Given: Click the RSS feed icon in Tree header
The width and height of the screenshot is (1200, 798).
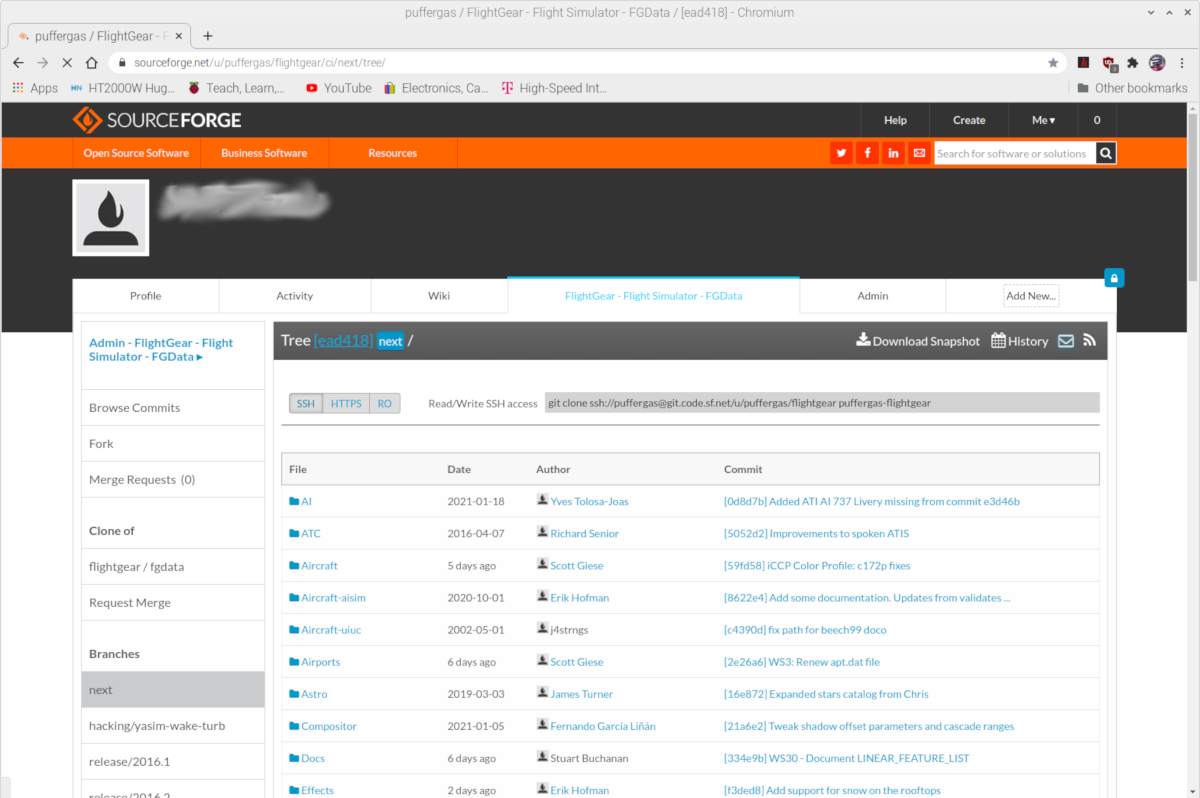Looking at the screenshot, I should coord(1089,341).
